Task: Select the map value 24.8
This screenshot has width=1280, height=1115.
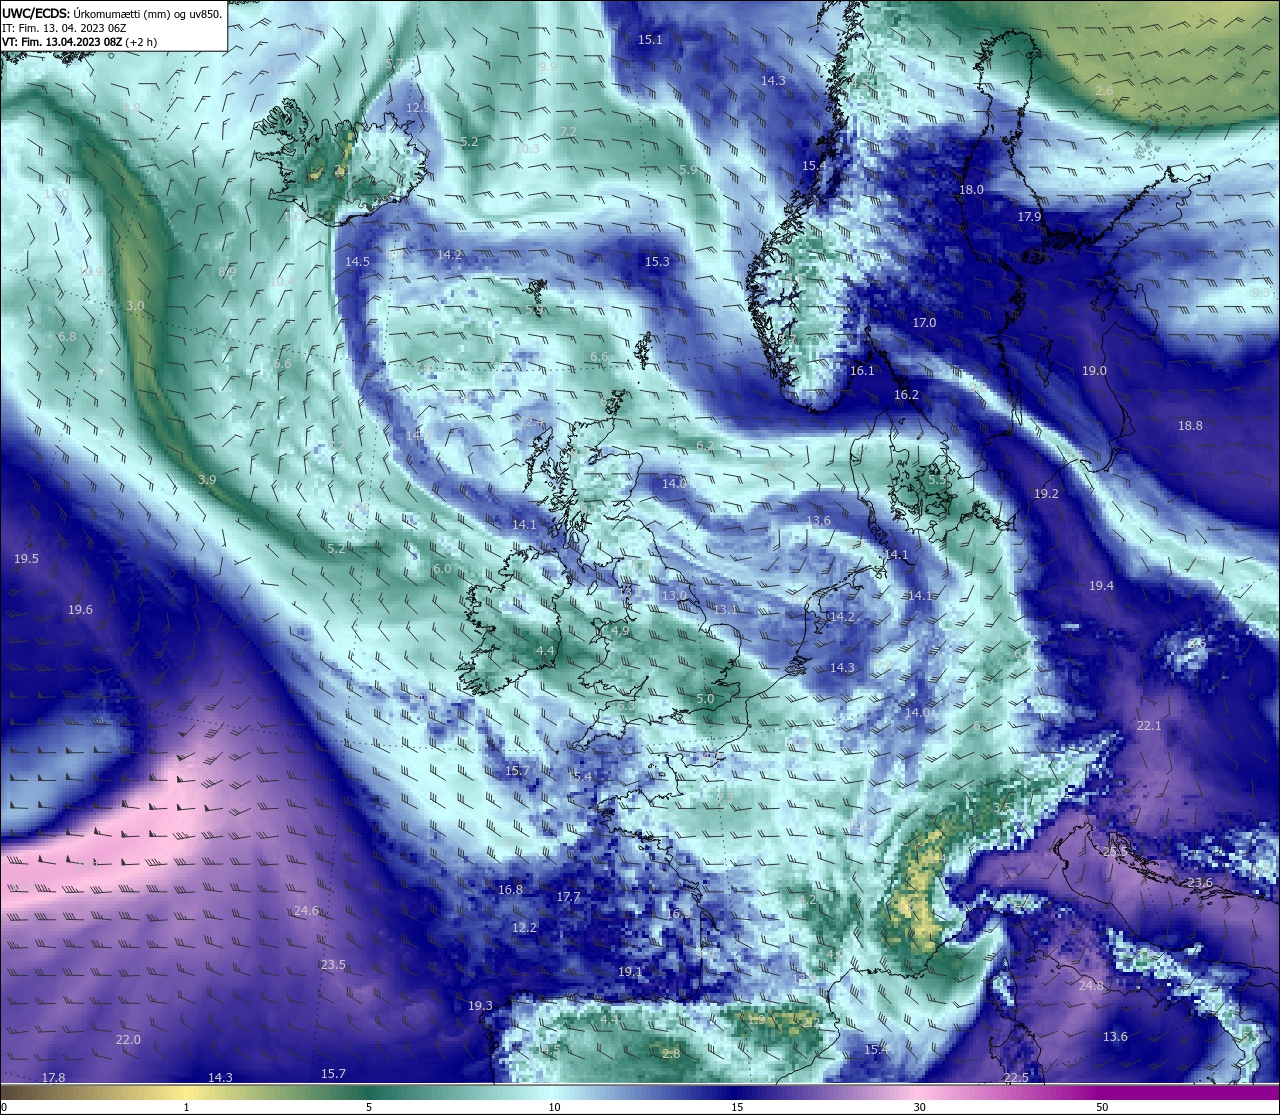Action: point(1091,985)
